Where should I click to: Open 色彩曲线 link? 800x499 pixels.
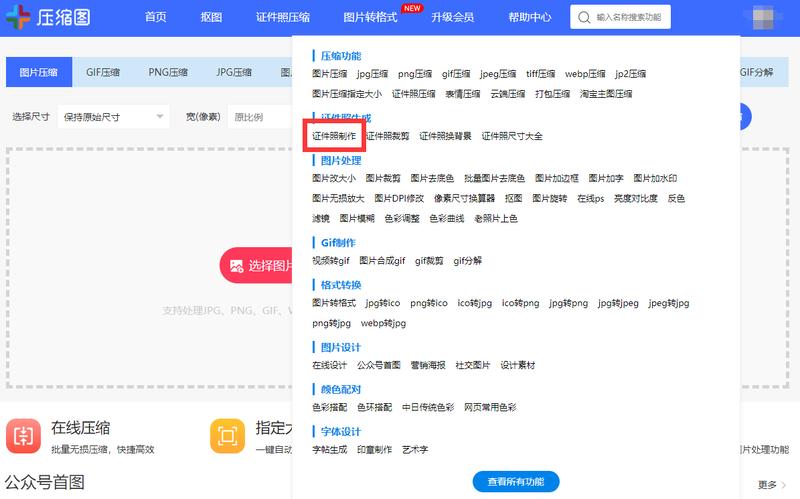[x=447, y=219]
